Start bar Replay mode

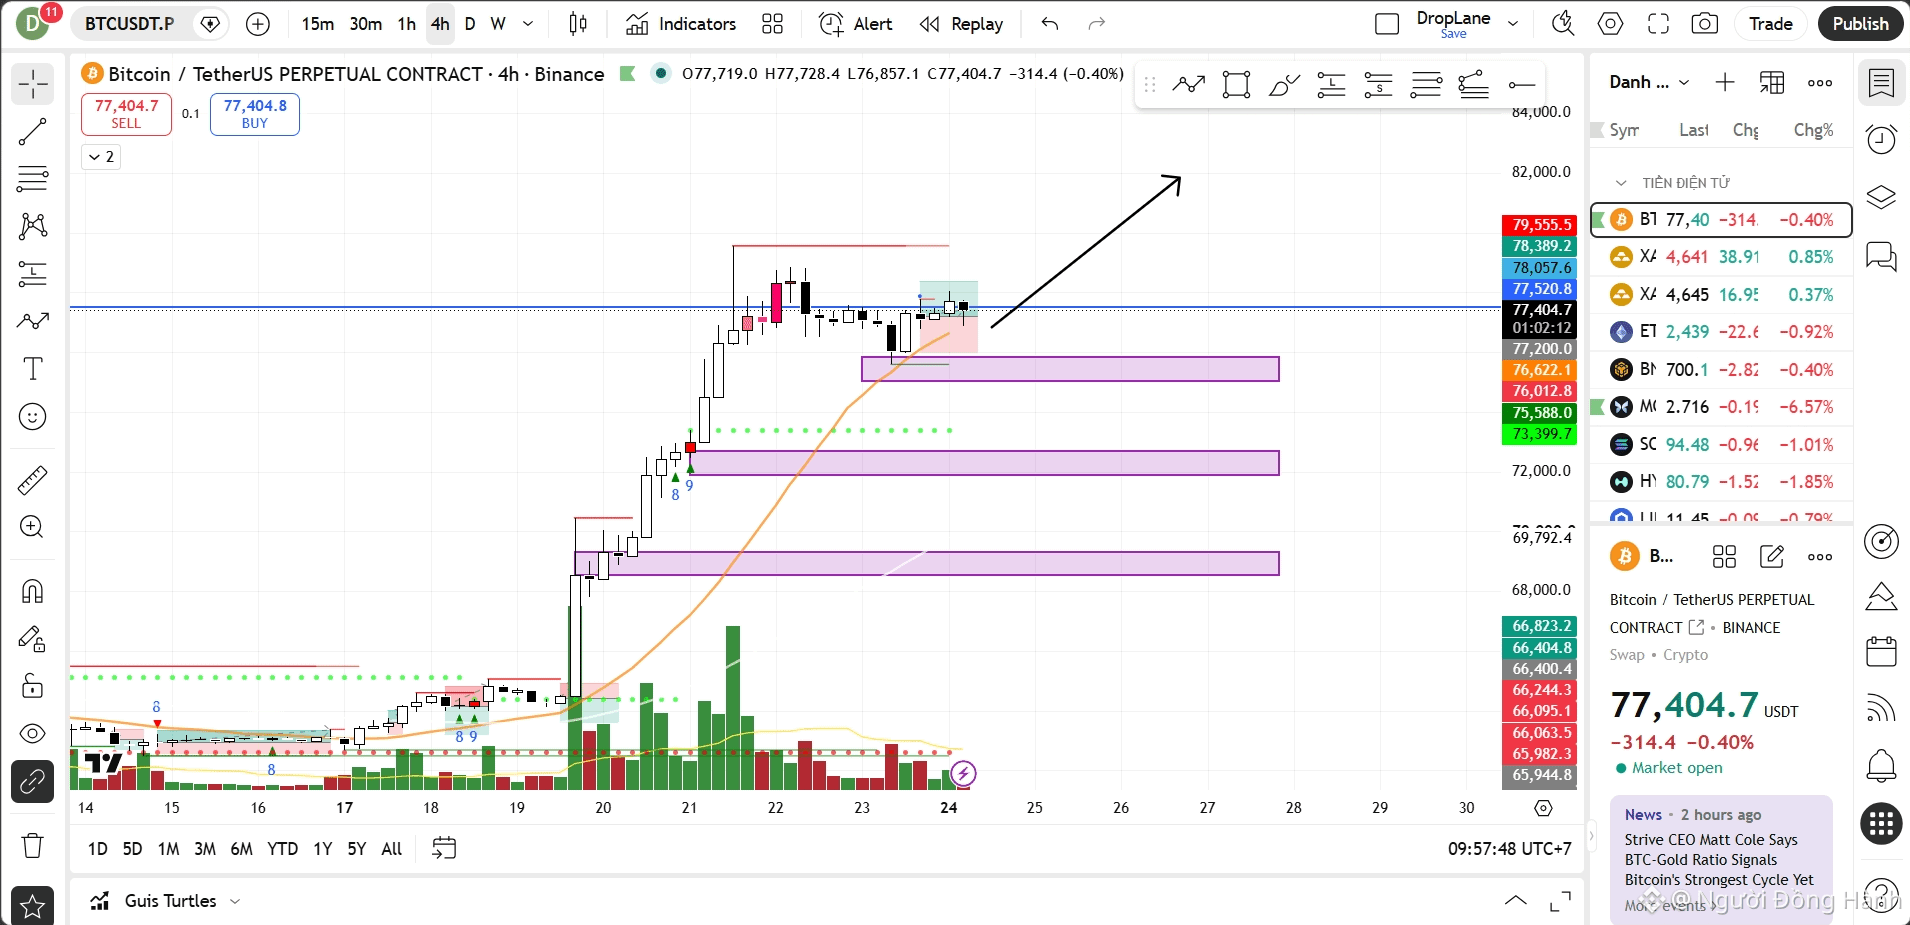click(962, 24)
